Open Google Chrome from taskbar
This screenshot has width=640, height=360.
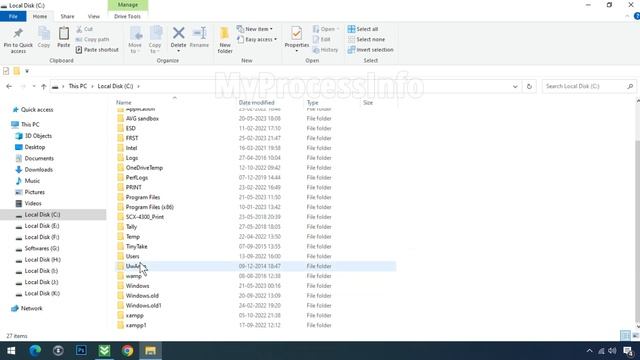(127, 351)
